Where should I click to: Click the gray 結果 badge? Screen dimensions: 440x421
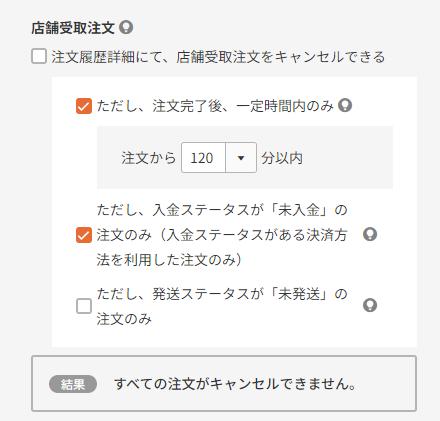73,384
